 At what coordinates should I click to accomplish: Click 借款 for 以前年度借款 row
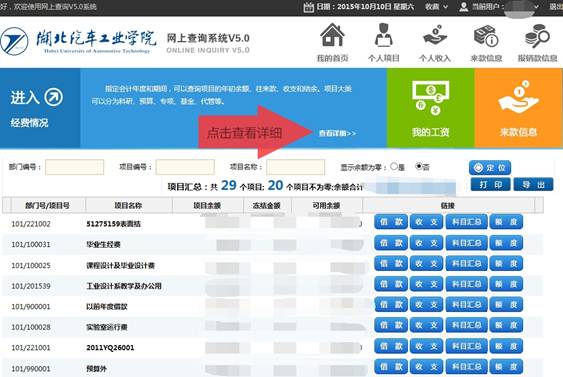pos(391,304)
